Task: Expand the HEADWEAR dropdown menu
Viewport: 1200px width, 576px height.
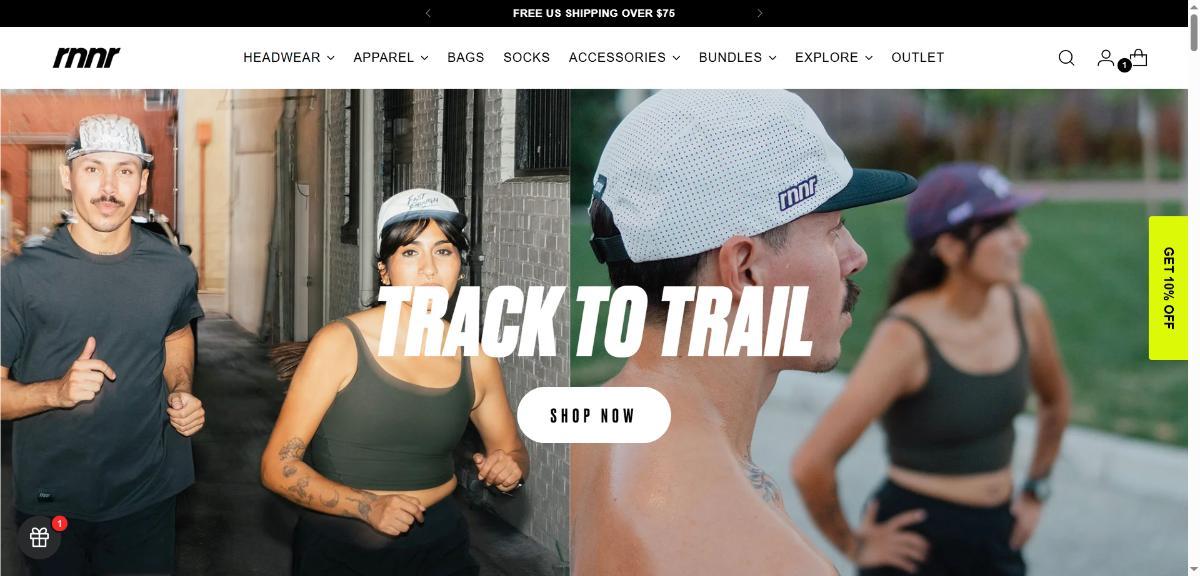Action: (289, 57)
